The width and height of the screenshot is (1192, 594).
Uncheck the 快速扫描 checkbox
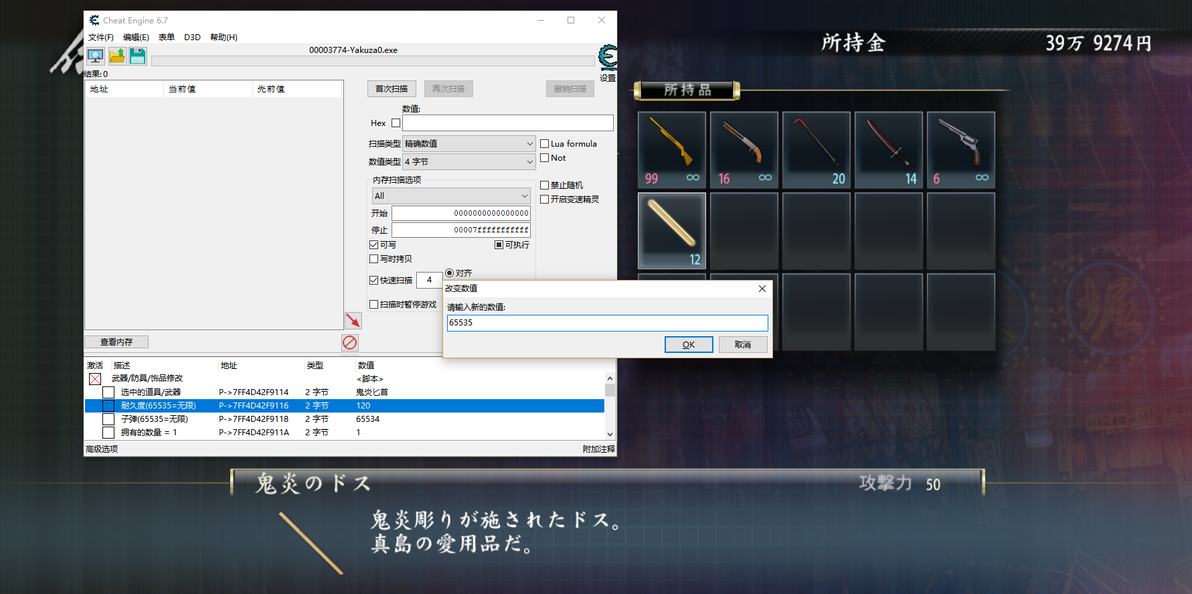click(x=373, y=280)
